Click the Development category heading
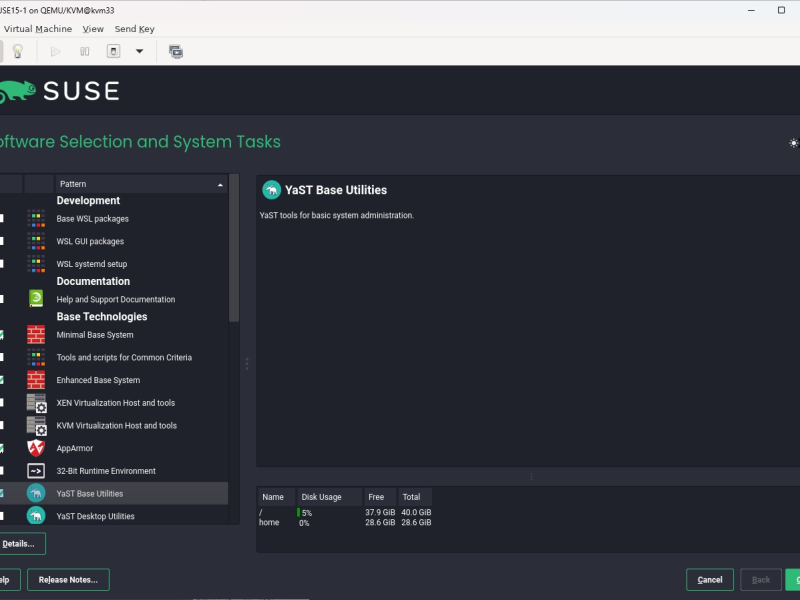 [x=88, y=201]
